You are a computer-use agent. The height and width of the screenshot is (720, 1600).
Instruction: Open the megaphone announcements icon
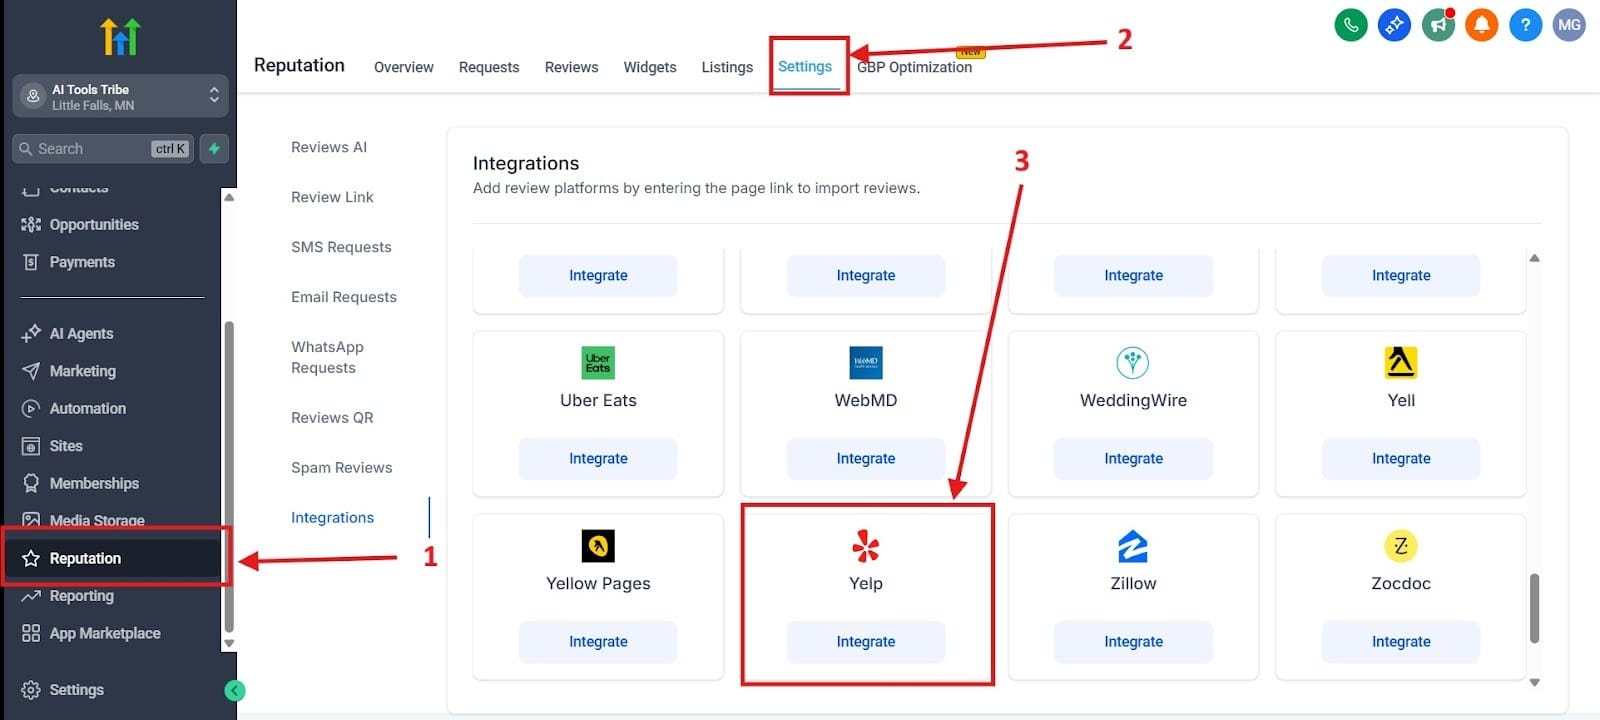tap(1438, 25)
